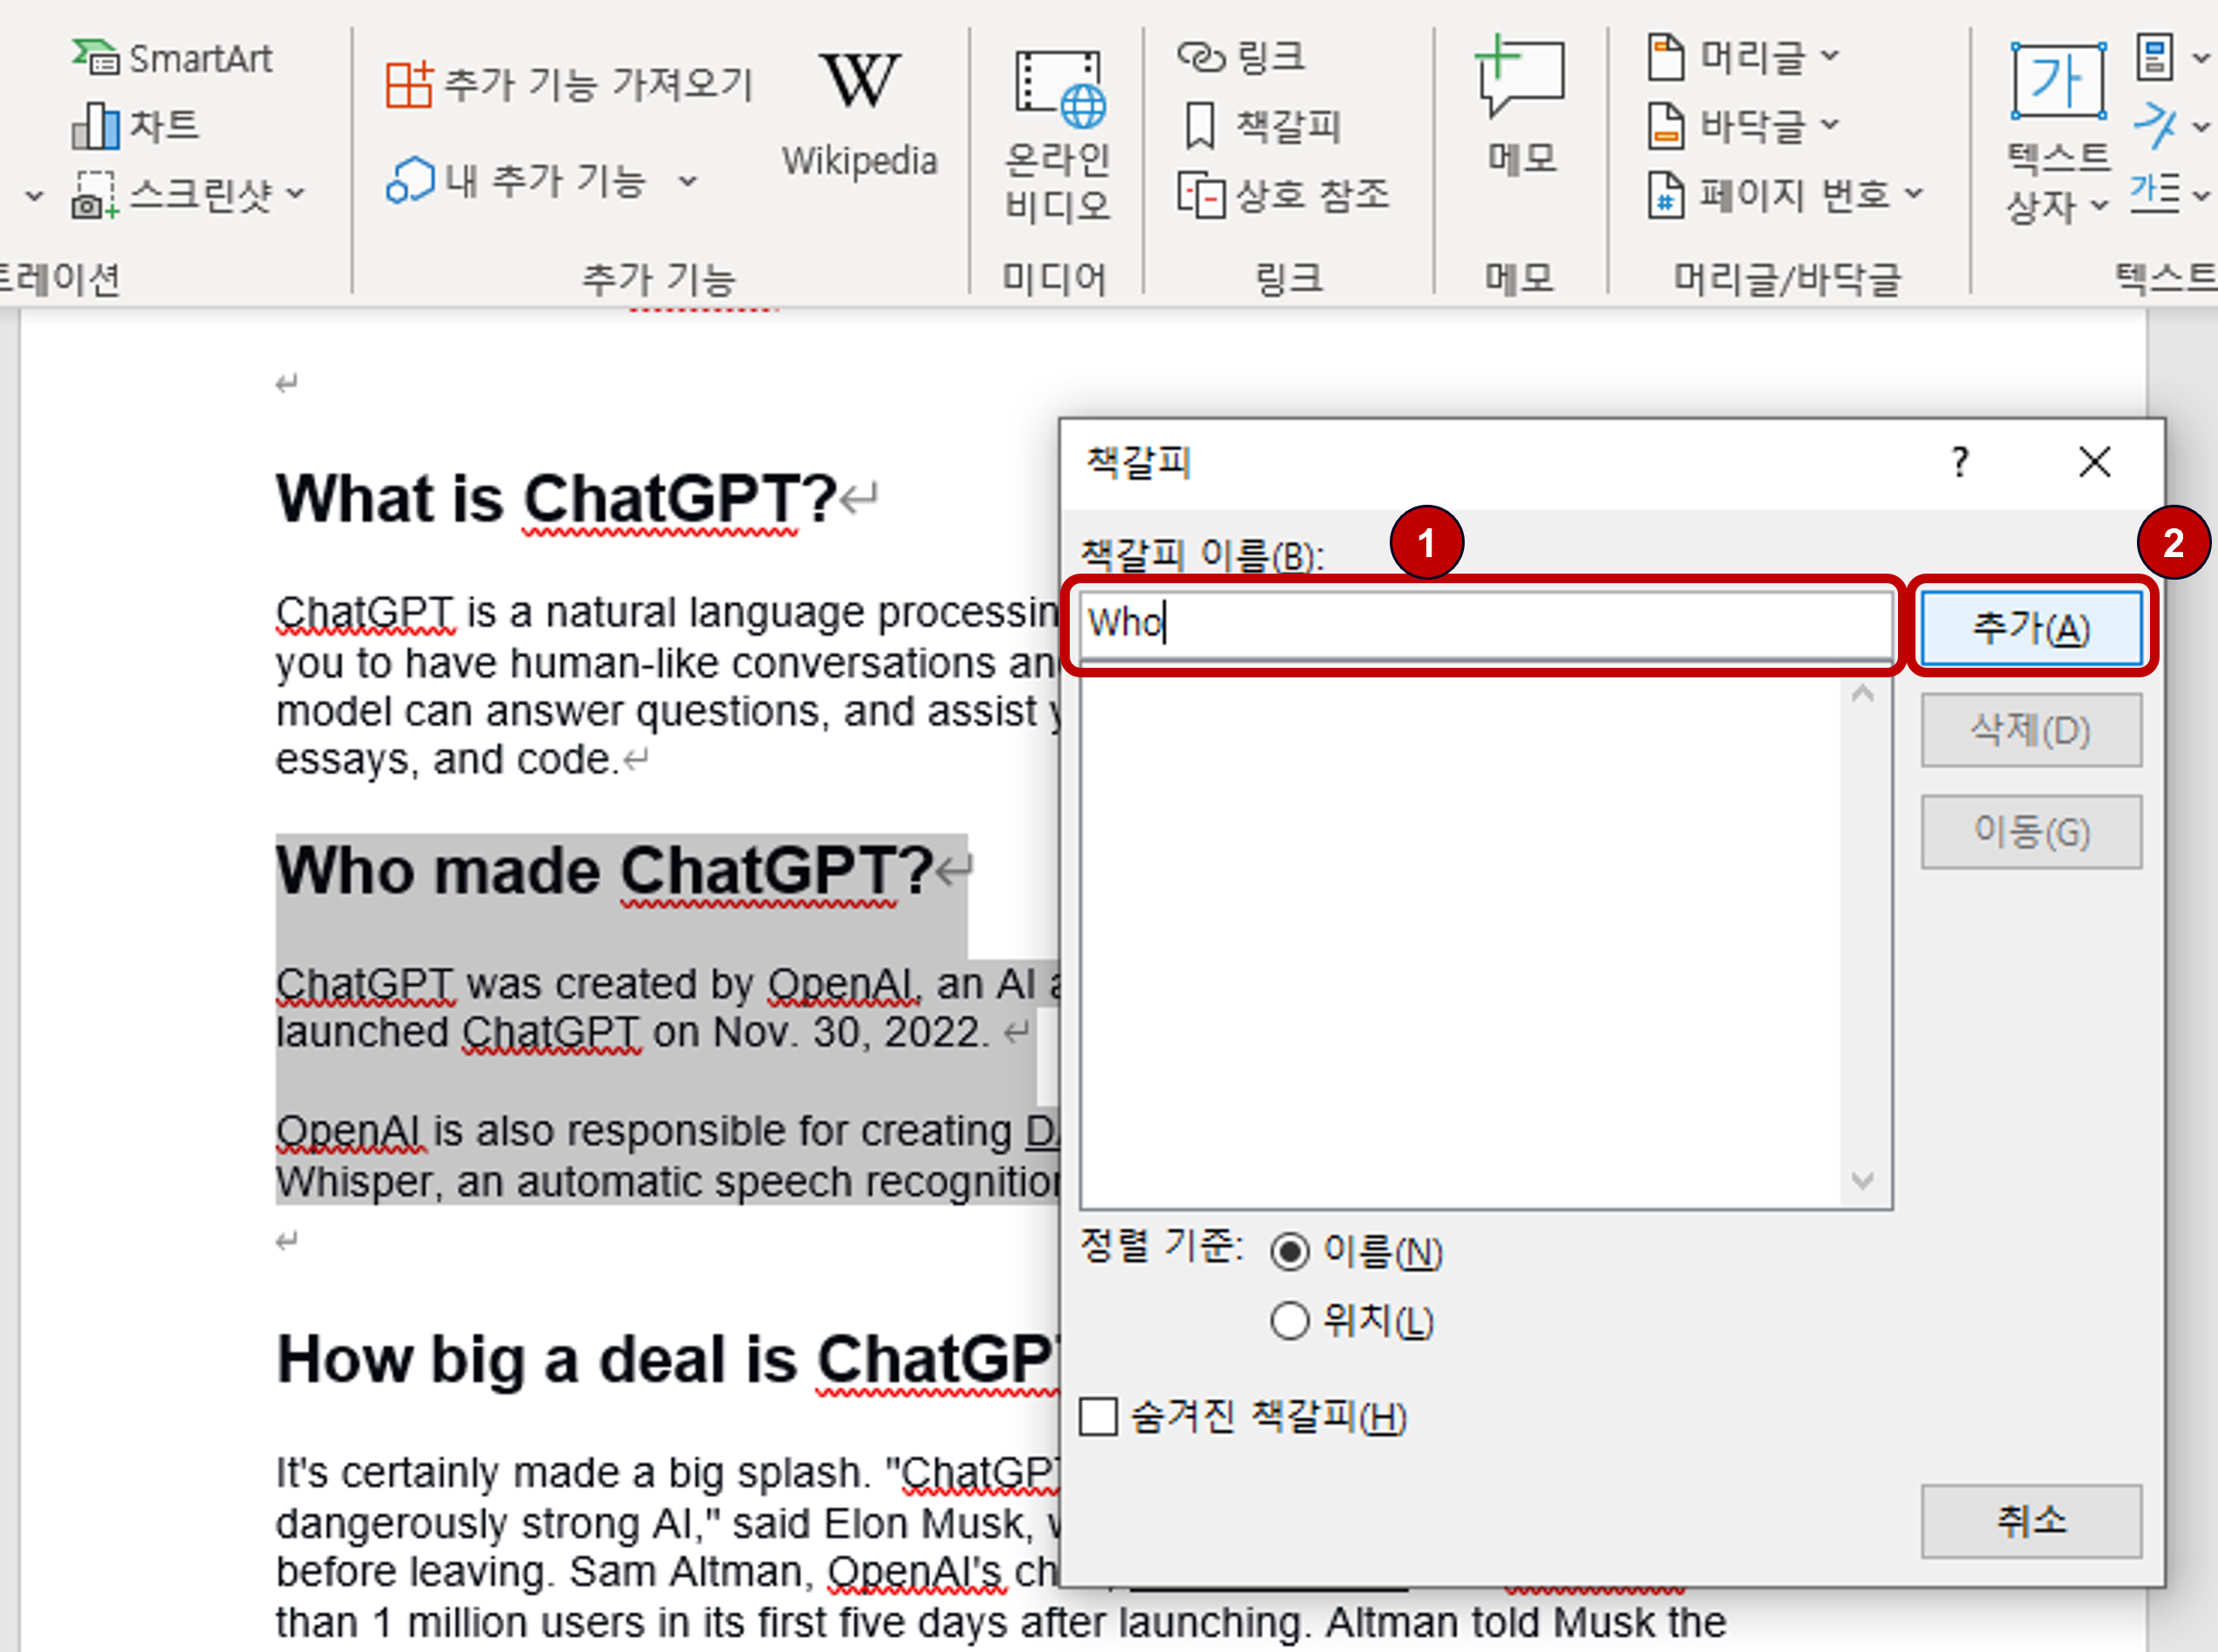Select the 이름 sort radio button
Viewport: 2218px width, 1652px height.
pos(1289,1251)
